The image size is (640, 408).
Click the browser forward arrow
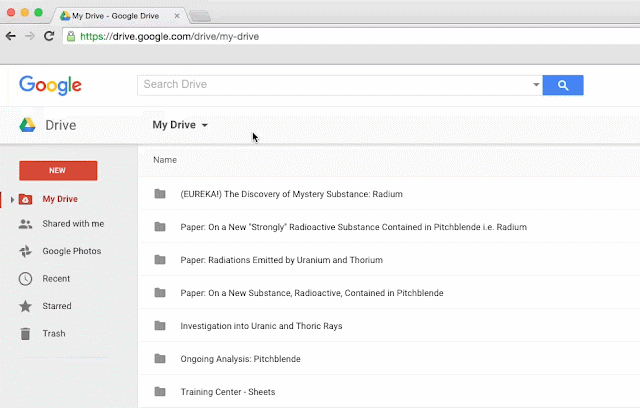pos(29,36)
